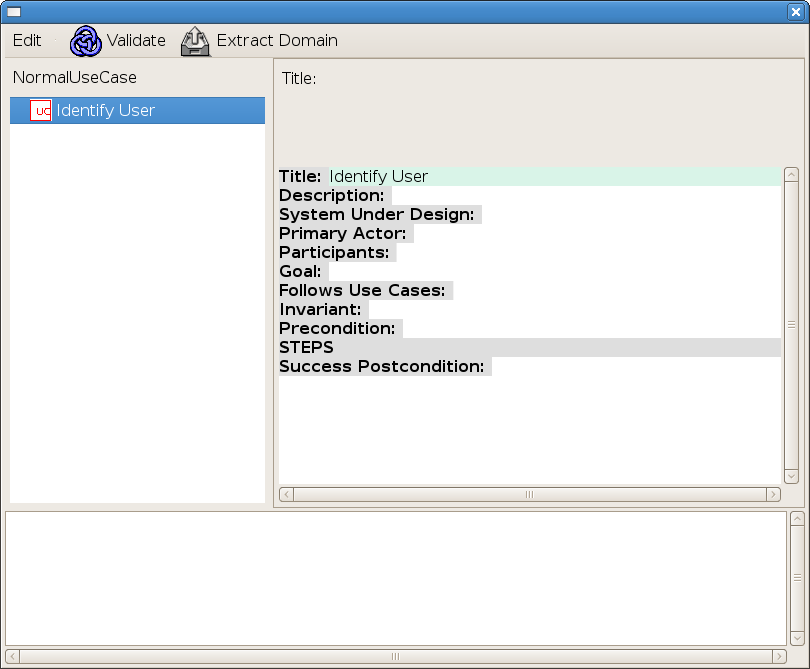
Task: Click the Extract Domain label text
Action: point(277,40)
